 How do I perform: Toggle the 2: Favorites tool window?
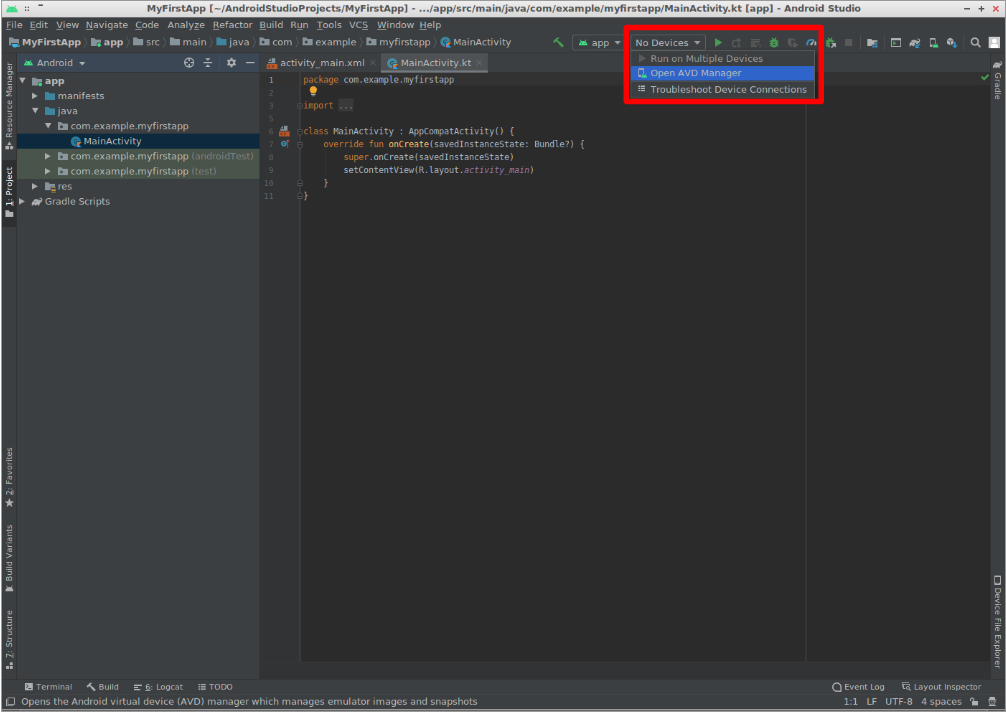point(9,477)
